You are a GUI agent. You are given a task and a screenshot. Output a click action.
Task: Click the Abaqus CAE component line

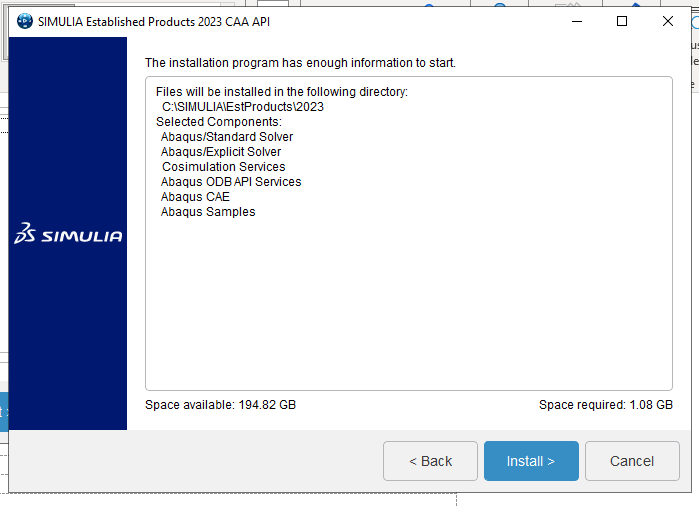[195, 197]
